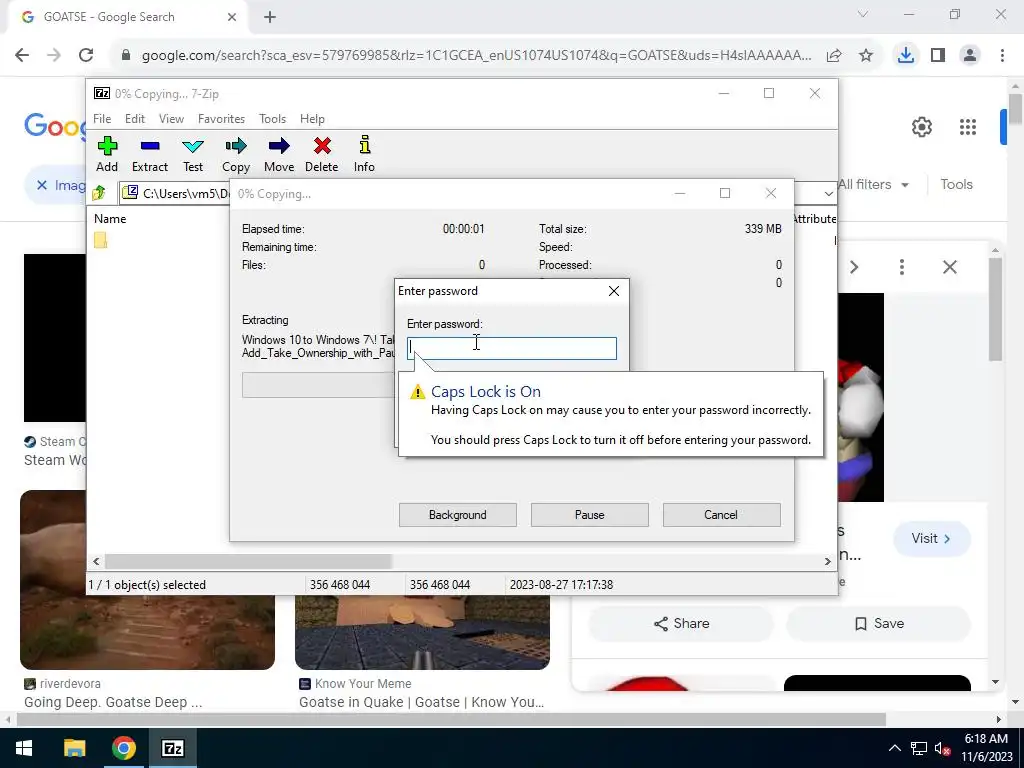Image resolution: width=1024 pixels, height=768 pixels.
Task: Close the Enter password dialog
Action: 614,291
